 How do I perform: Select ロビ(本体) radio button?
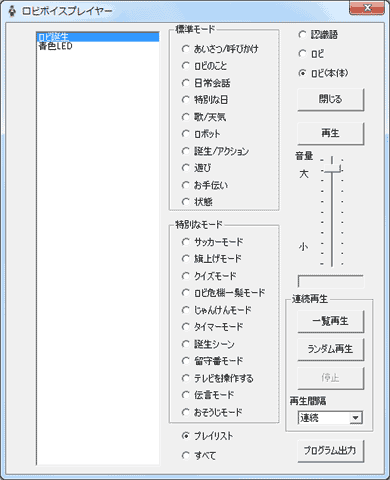[302, 73]
